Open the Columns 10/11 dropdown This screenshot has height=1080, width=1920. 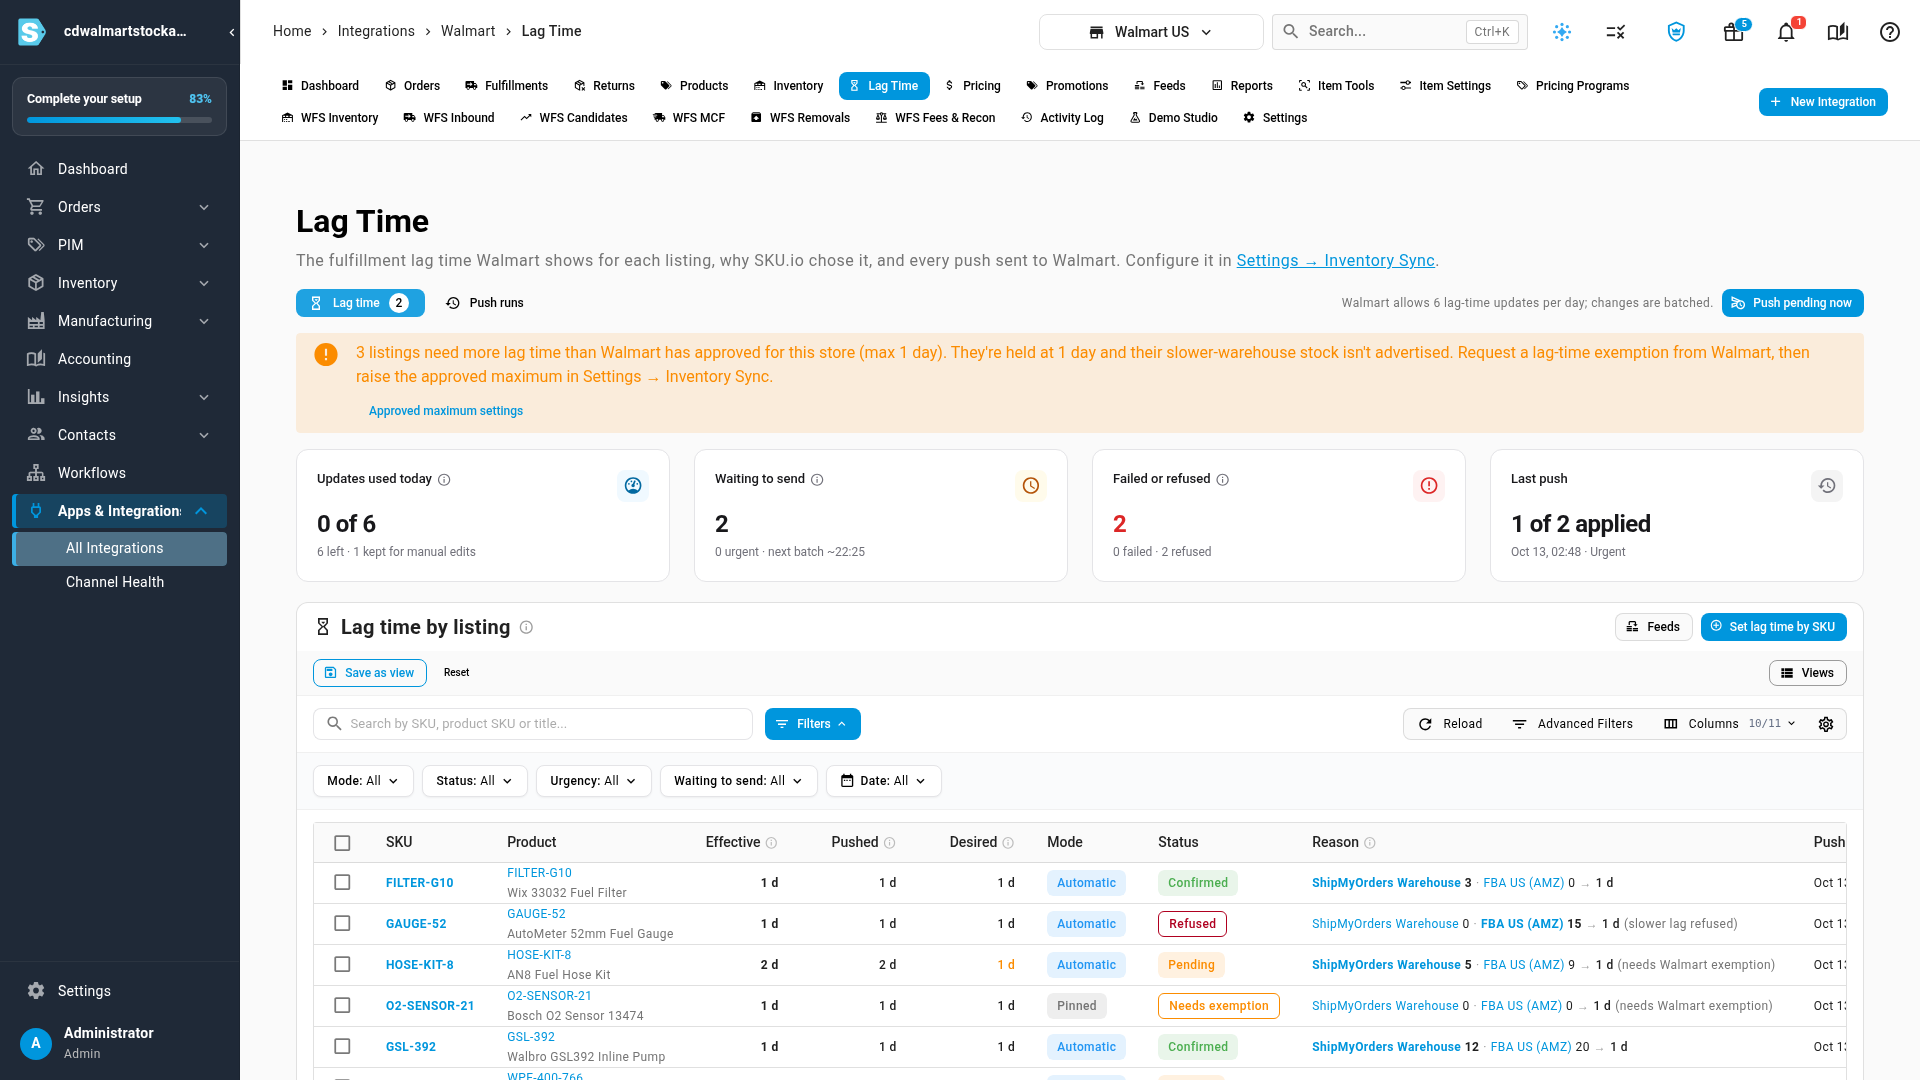[x=1729, y=724]
